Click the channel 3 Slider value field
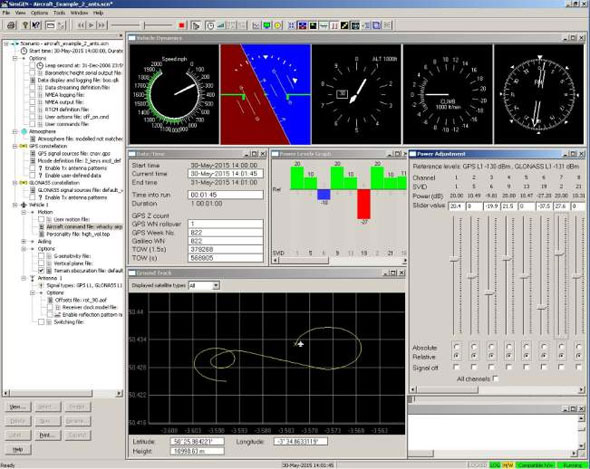 pos(492,206)
